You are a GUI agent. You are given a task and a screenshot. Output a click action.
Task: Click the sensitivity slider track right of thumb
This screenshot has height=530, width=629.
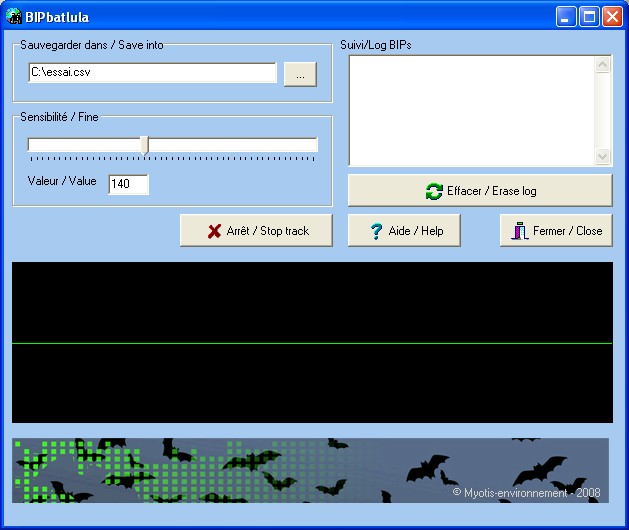click(233, 144)
